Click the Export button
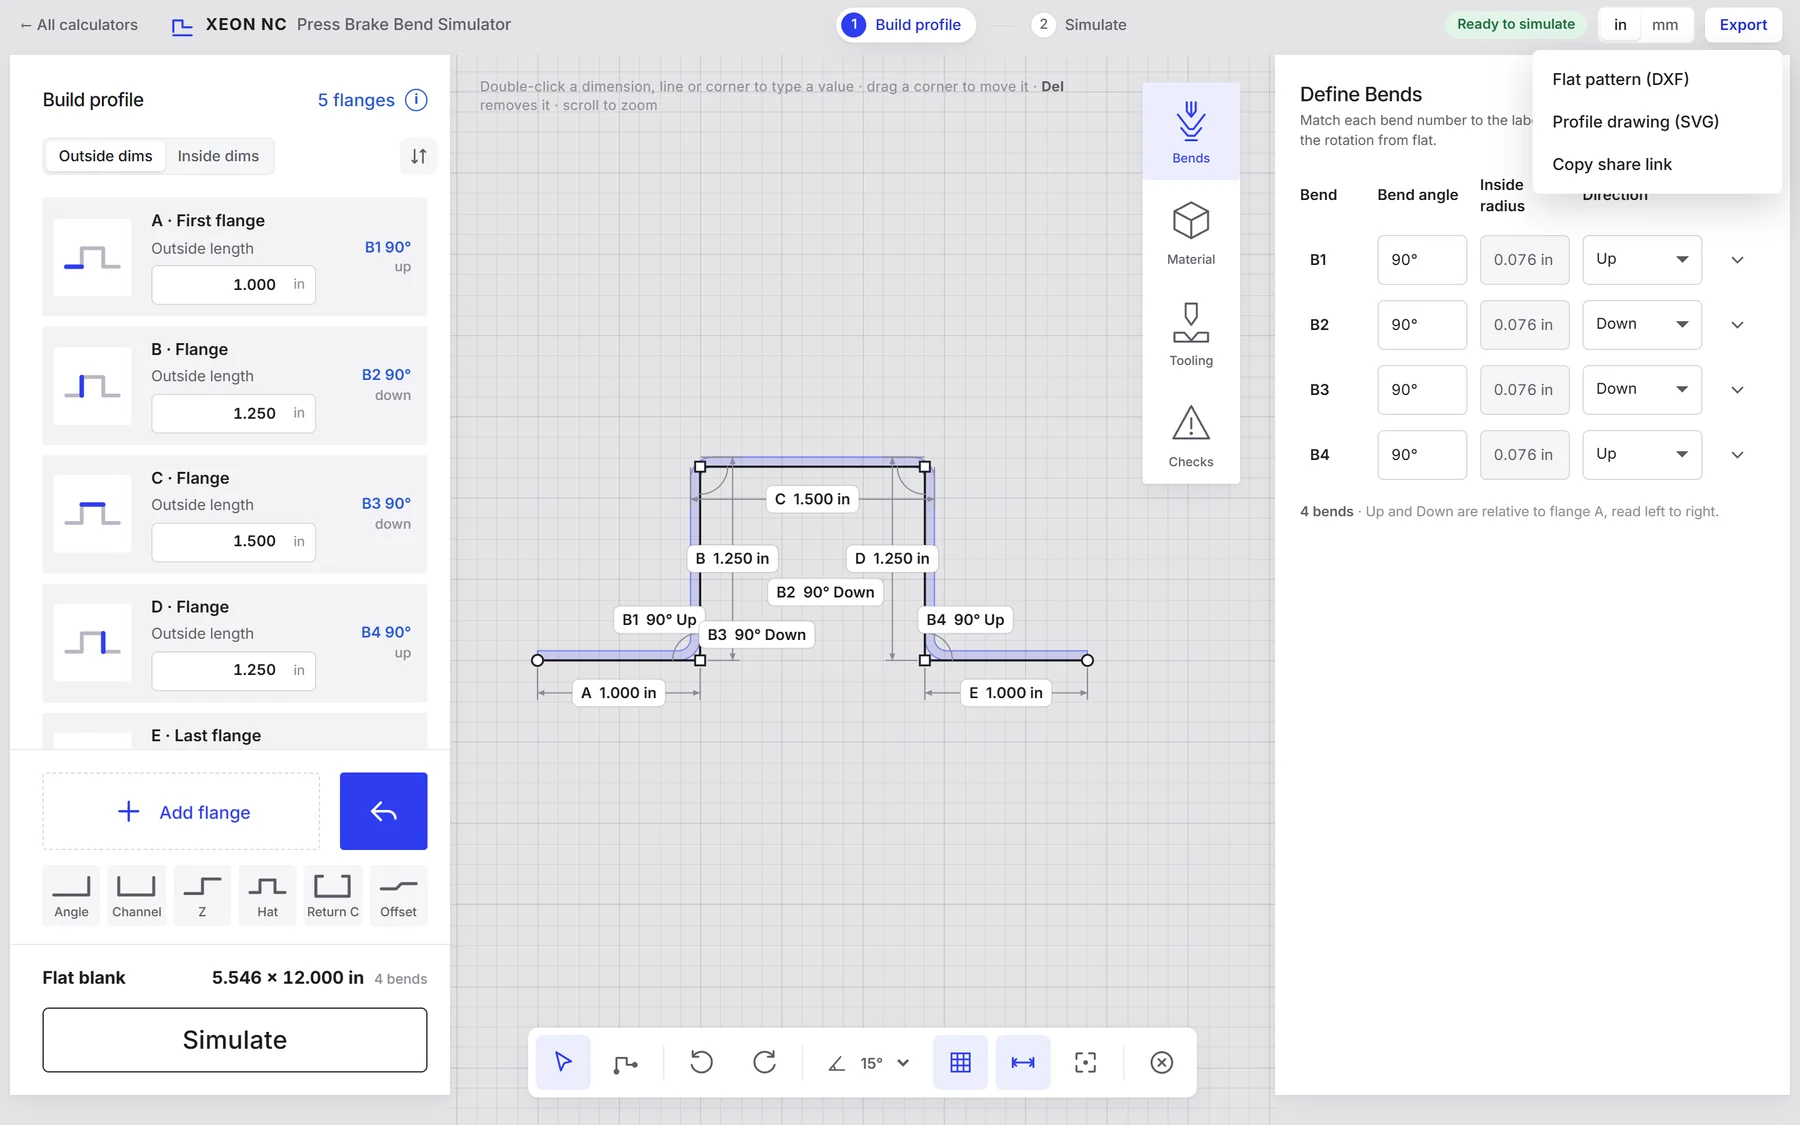This screenshot has height=1125, width=1800. (1743, 25)
